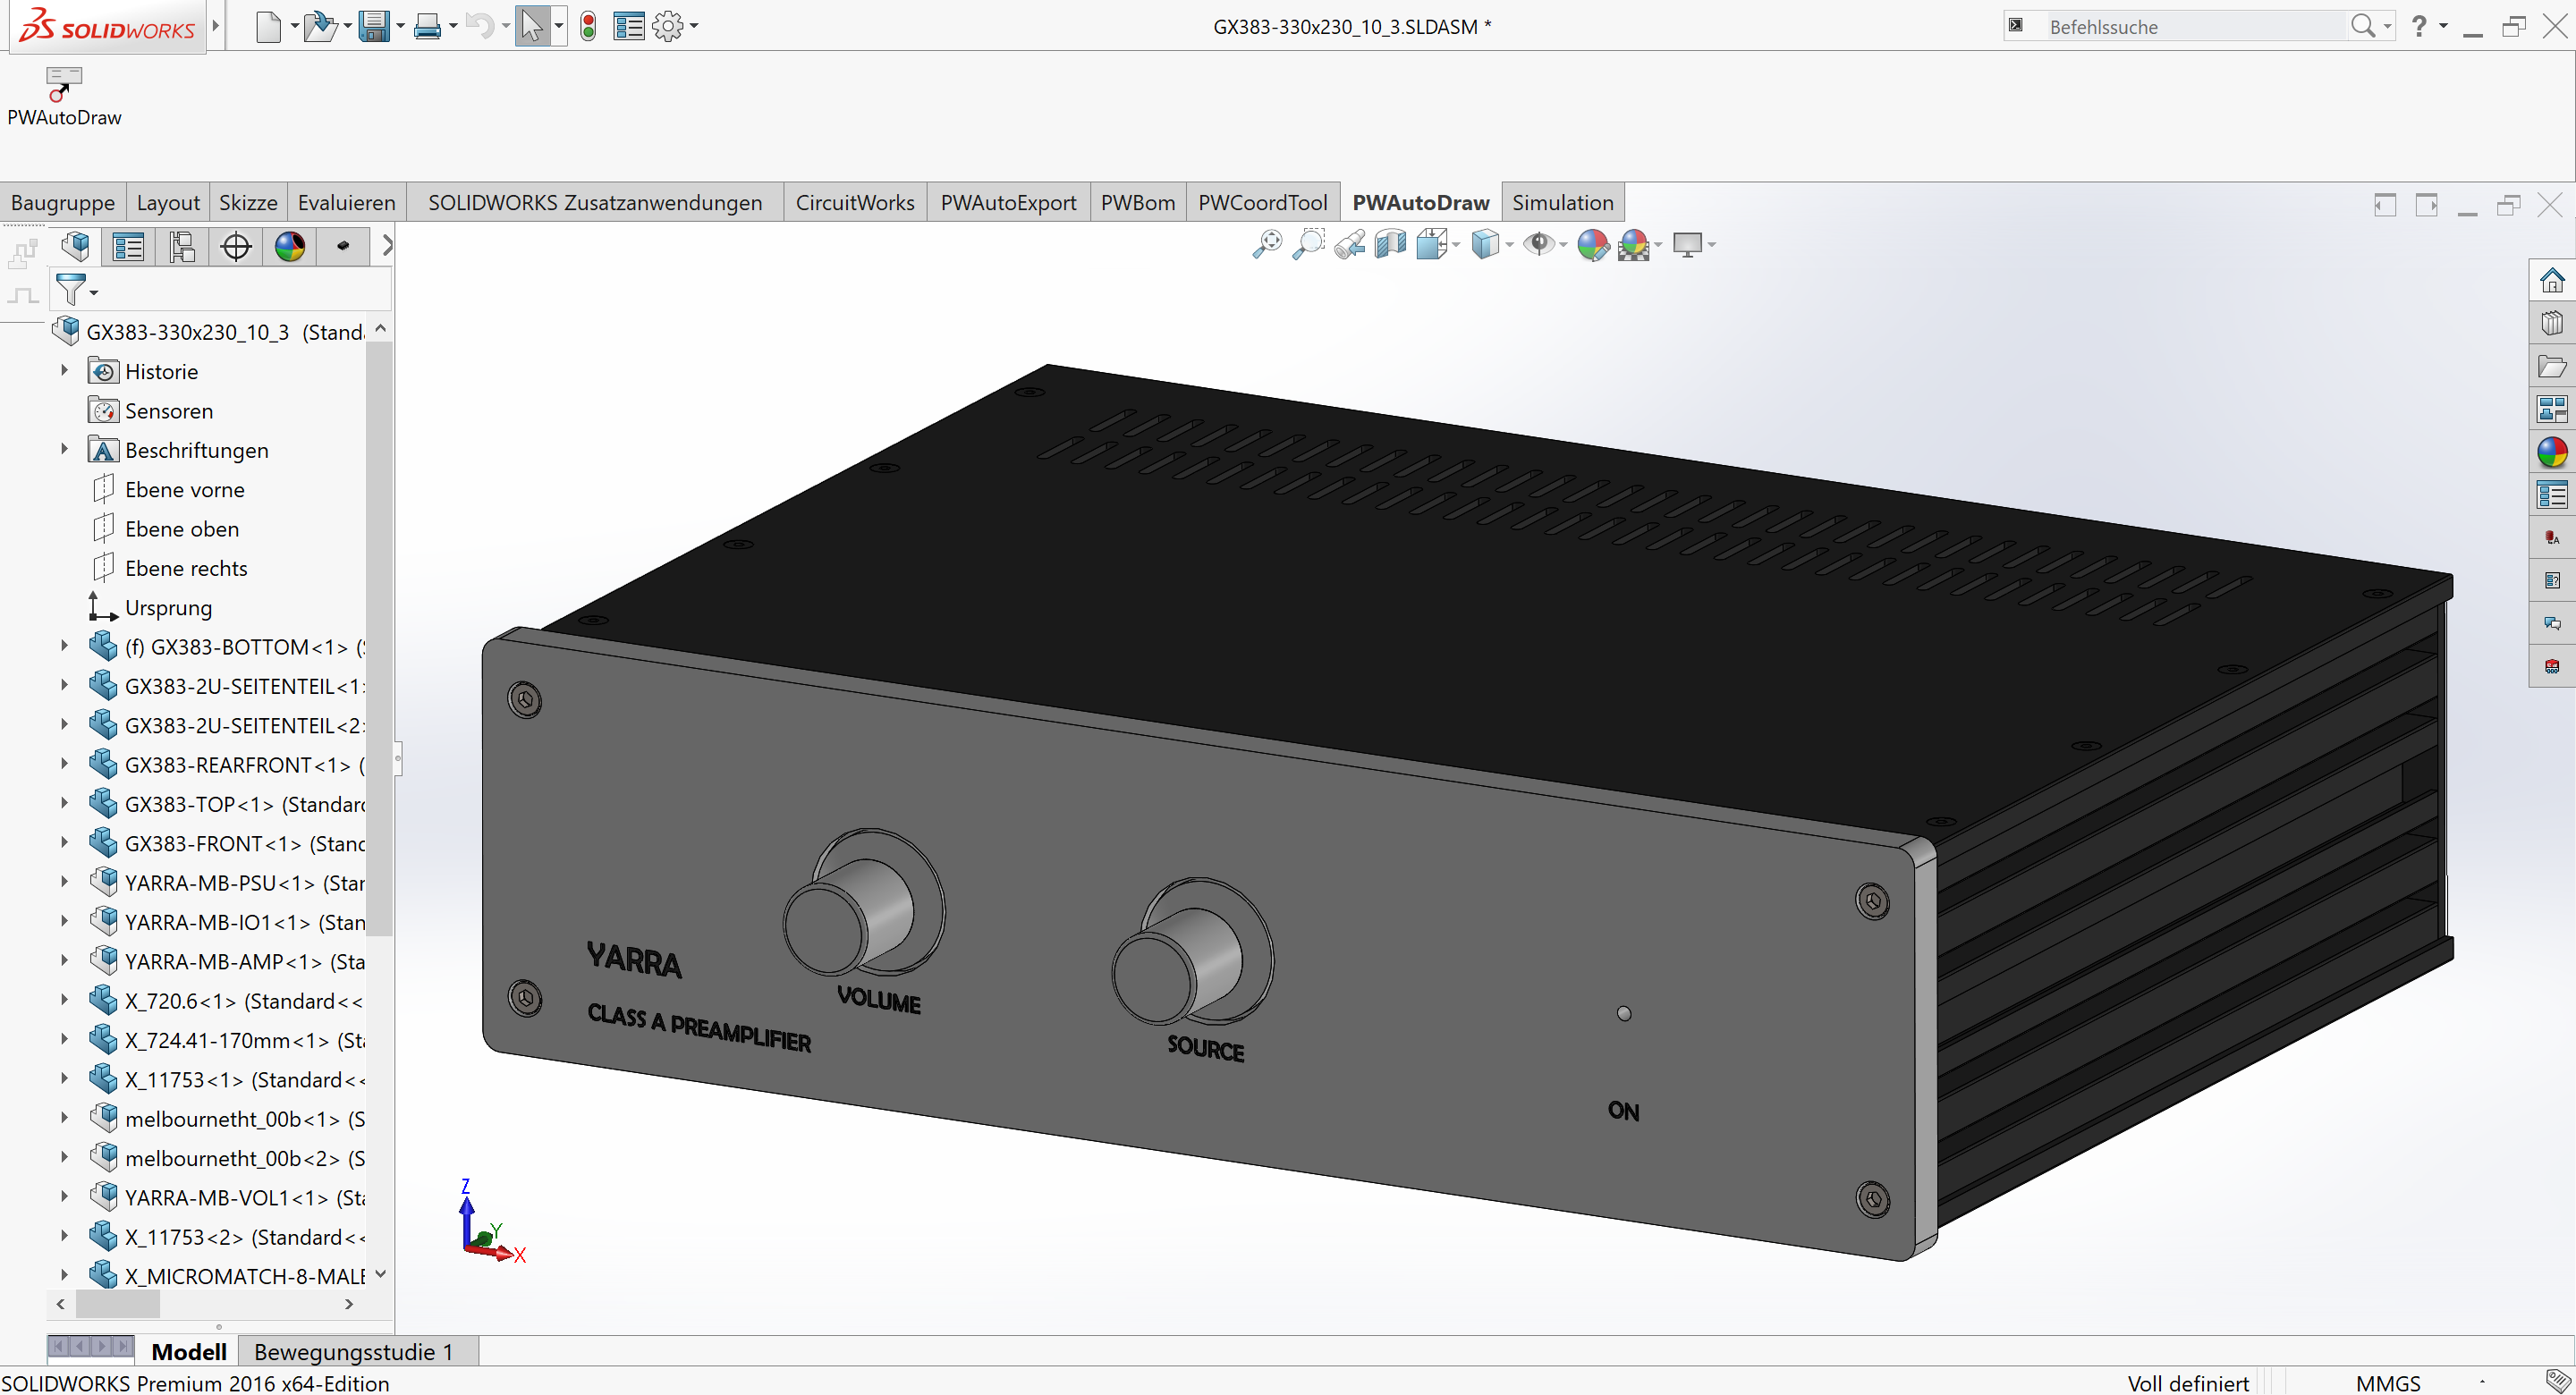The image size is (2576, 1395).
Task: Expand the Historie folder
Action: (x=65, y=371)
